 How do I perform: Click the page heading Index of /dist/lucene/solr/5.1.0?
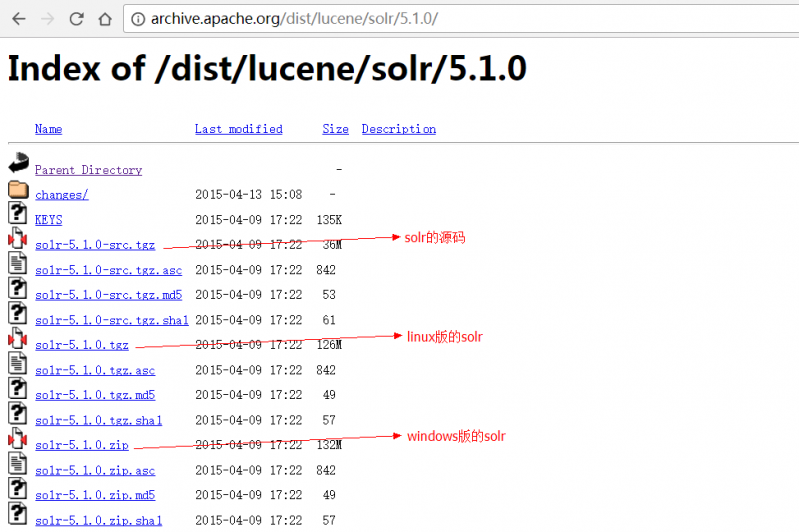pos(267,69)
